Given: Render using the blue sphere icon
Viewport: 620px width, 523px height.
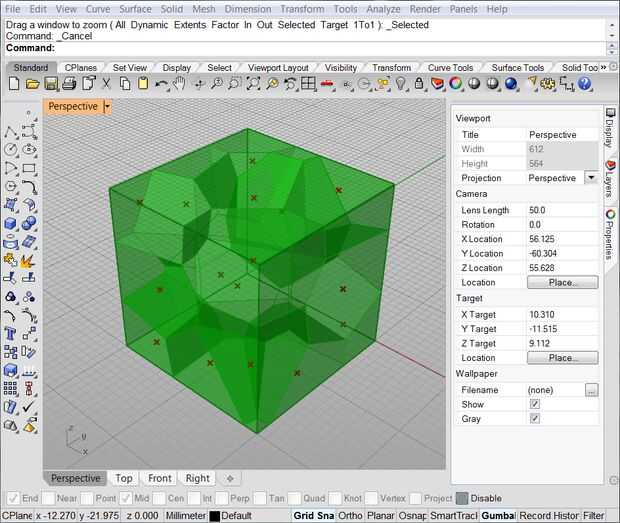Looking at the screenshot, I should point(511,84).
